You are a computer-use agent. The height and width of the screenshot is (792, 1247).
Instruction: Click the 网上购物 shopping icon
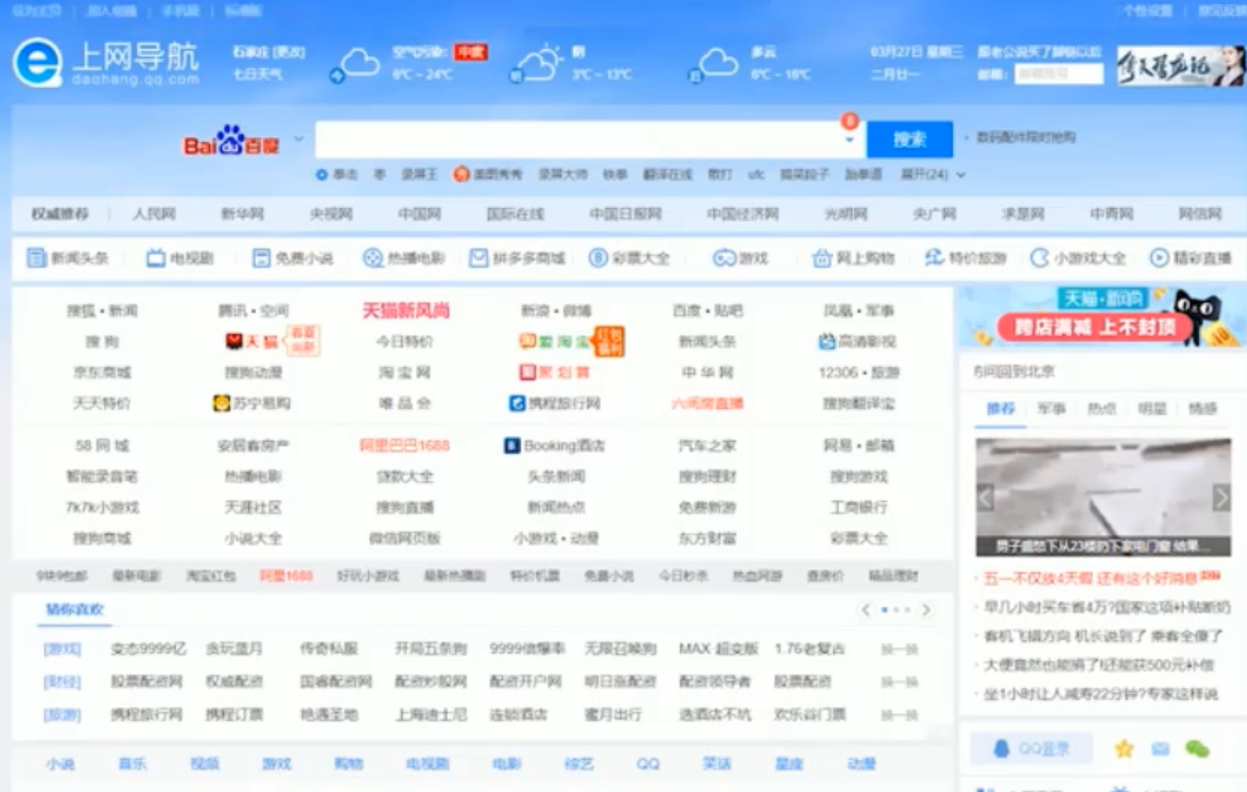coord(822,258)
